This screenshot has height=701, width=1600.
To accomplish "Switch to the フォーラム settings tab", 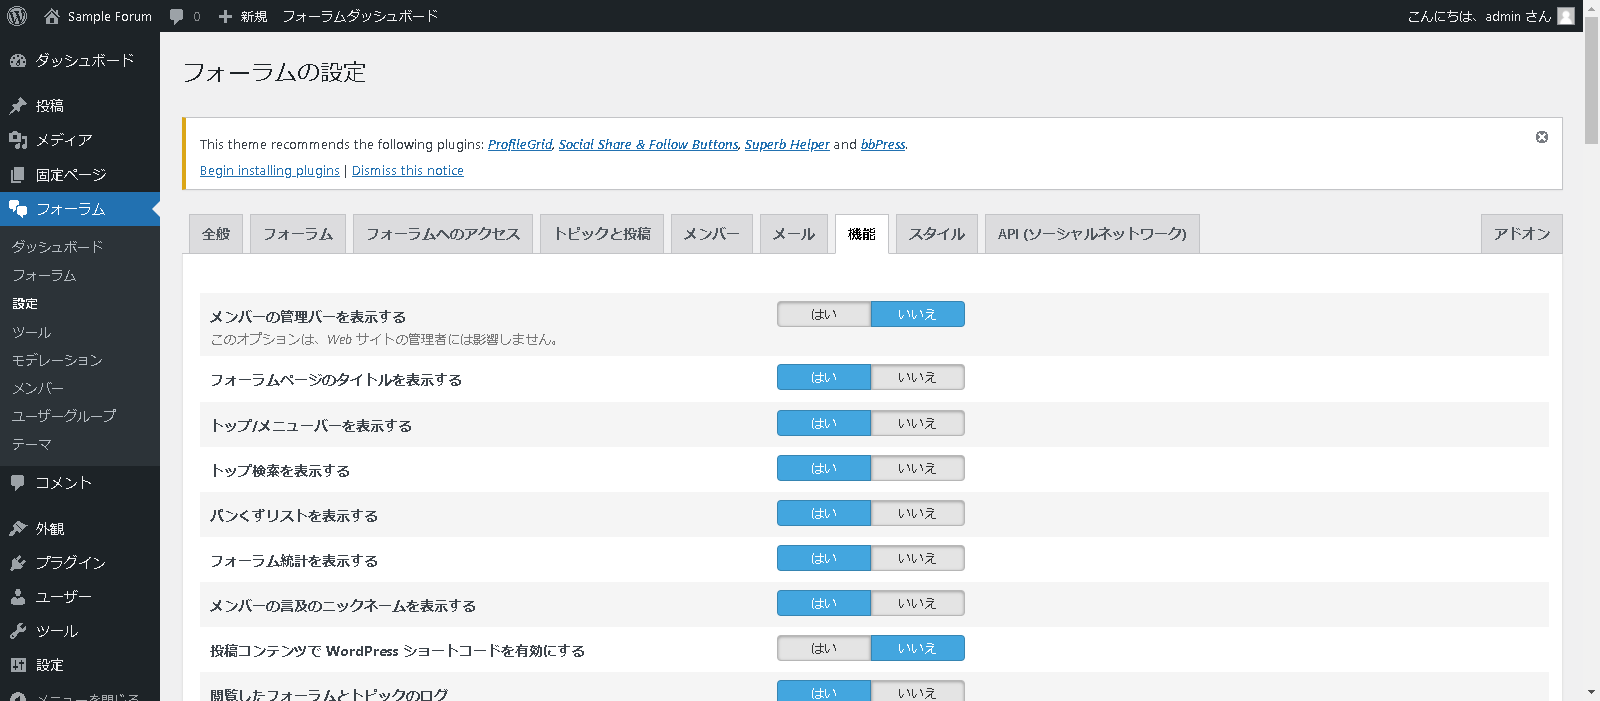I will [298, 234].
